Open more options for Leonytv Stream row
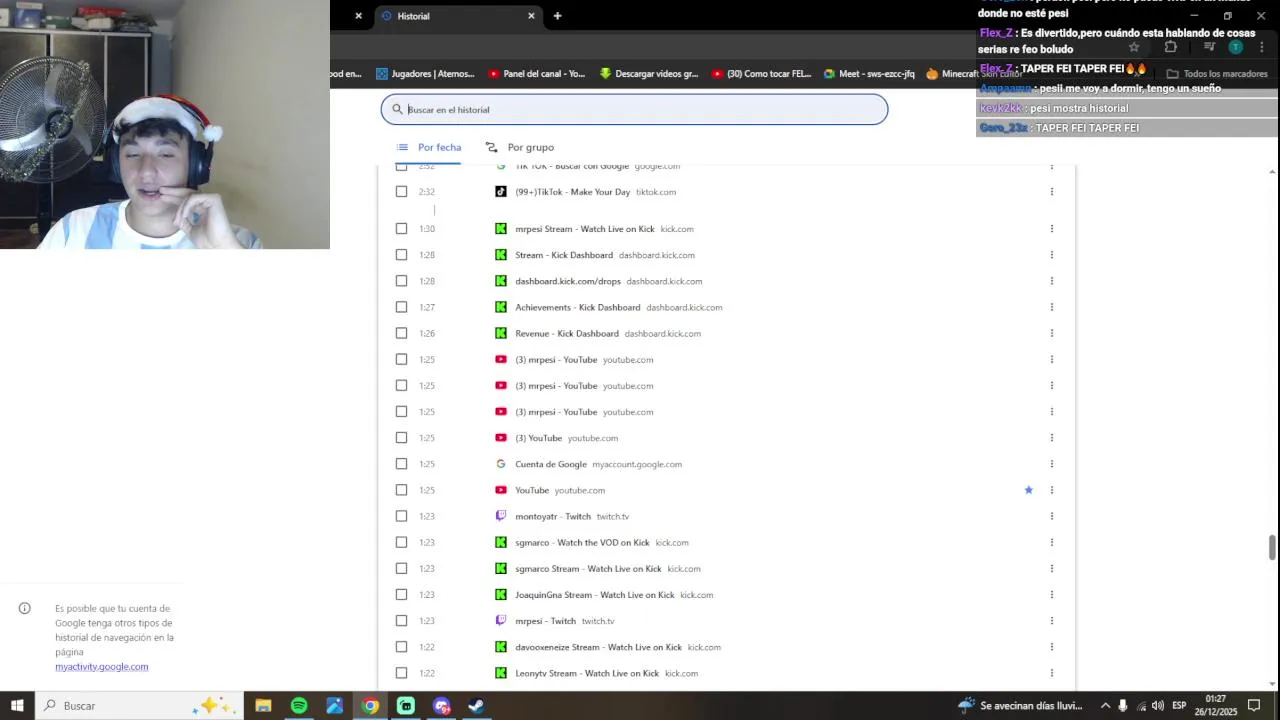The width and height of the screenshot is (1280, 720). click(1051, 673)
